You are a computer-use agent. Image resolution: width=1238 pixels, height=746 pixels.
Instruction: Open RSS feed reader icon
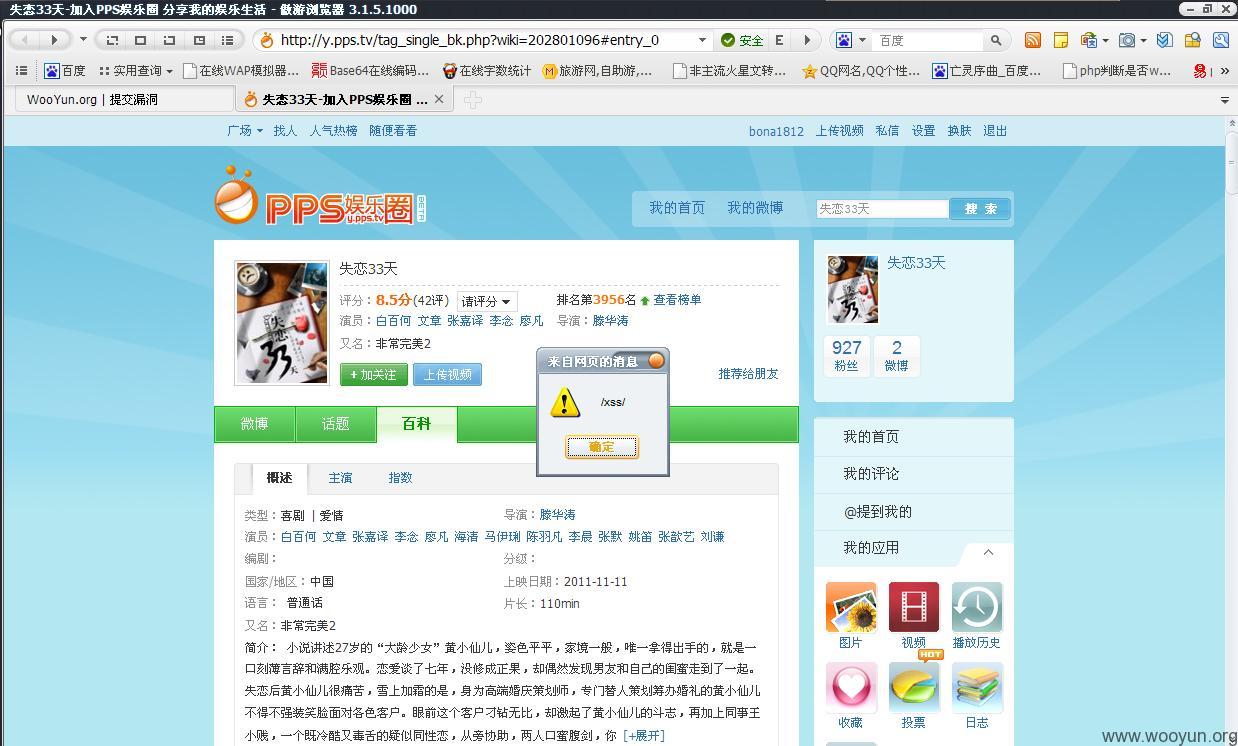point(1033,40)
